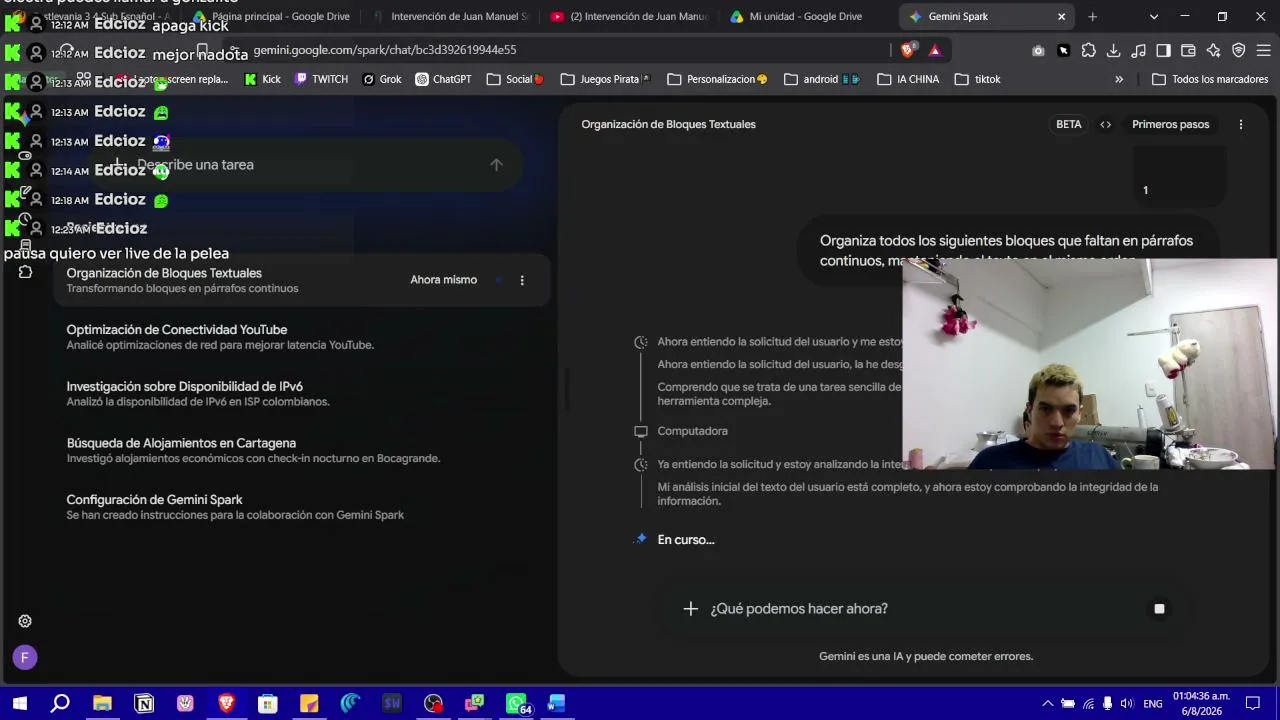Open the android bookmarks folder
The image size is (1280, 720).
(x=822, y=80)
